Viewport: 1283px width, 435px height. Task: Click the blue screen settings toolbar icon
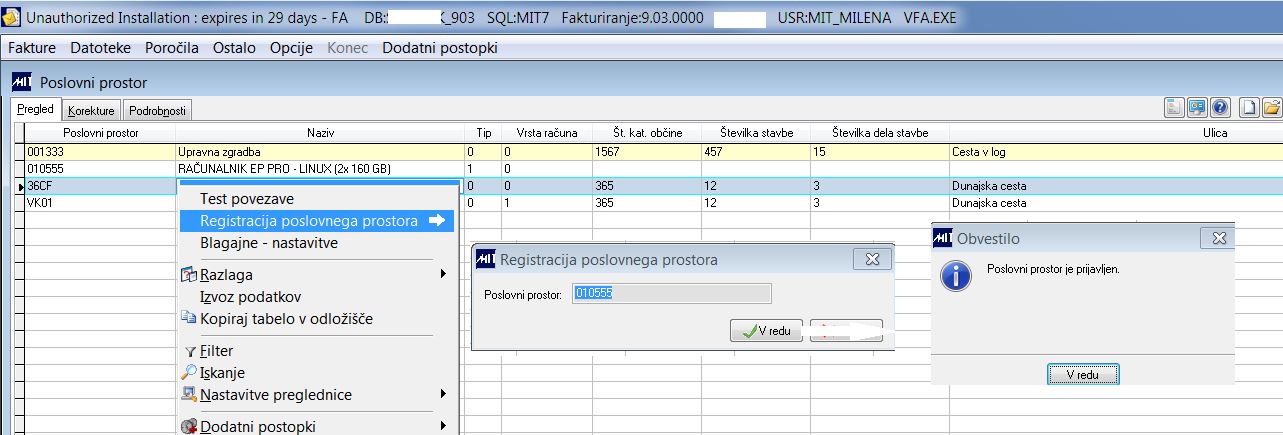tap(1198, 108)
